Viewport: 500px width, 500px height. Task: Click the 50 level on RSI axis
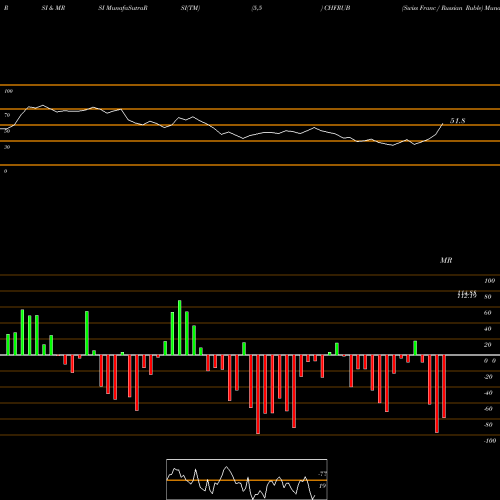7,131
